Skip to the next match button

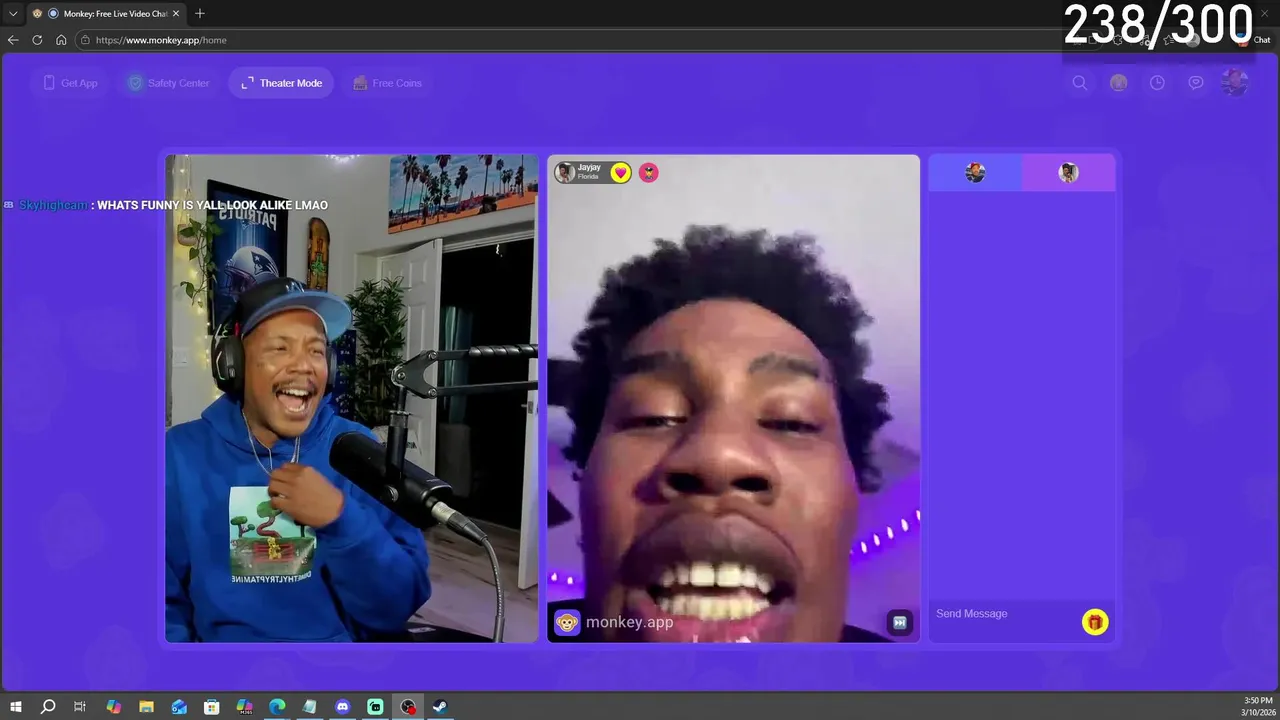tap(899, 622)
